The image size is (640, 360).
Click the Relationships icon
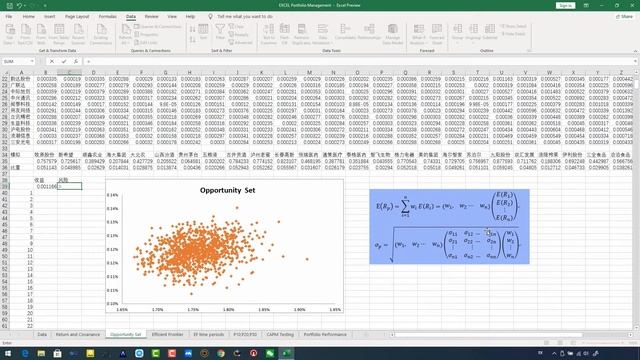369,32
